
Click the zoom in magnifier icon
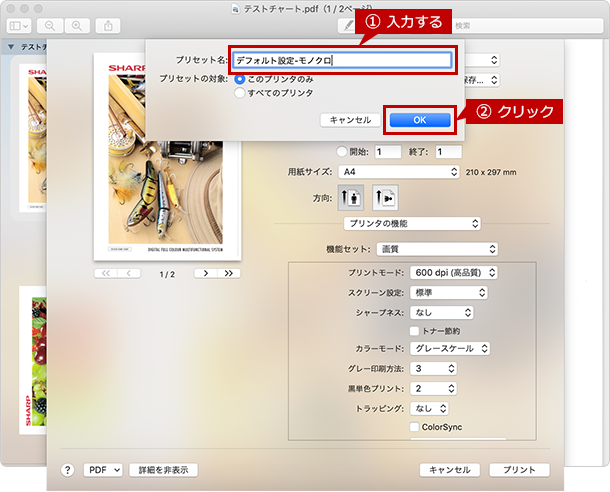[77, 26]
